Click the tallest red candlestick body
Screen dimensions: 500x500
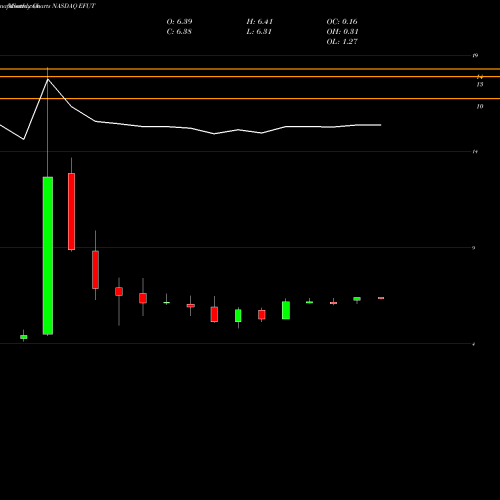pyautogui.click(x=71, y=211)
